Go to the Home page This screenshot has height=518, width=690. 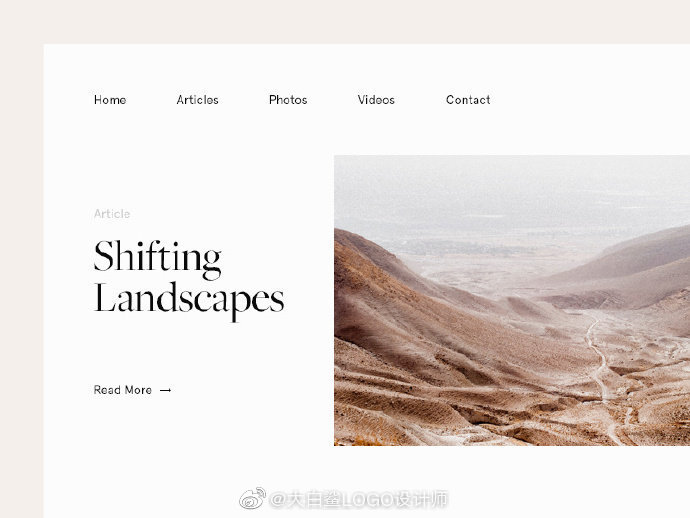[110, 100]
